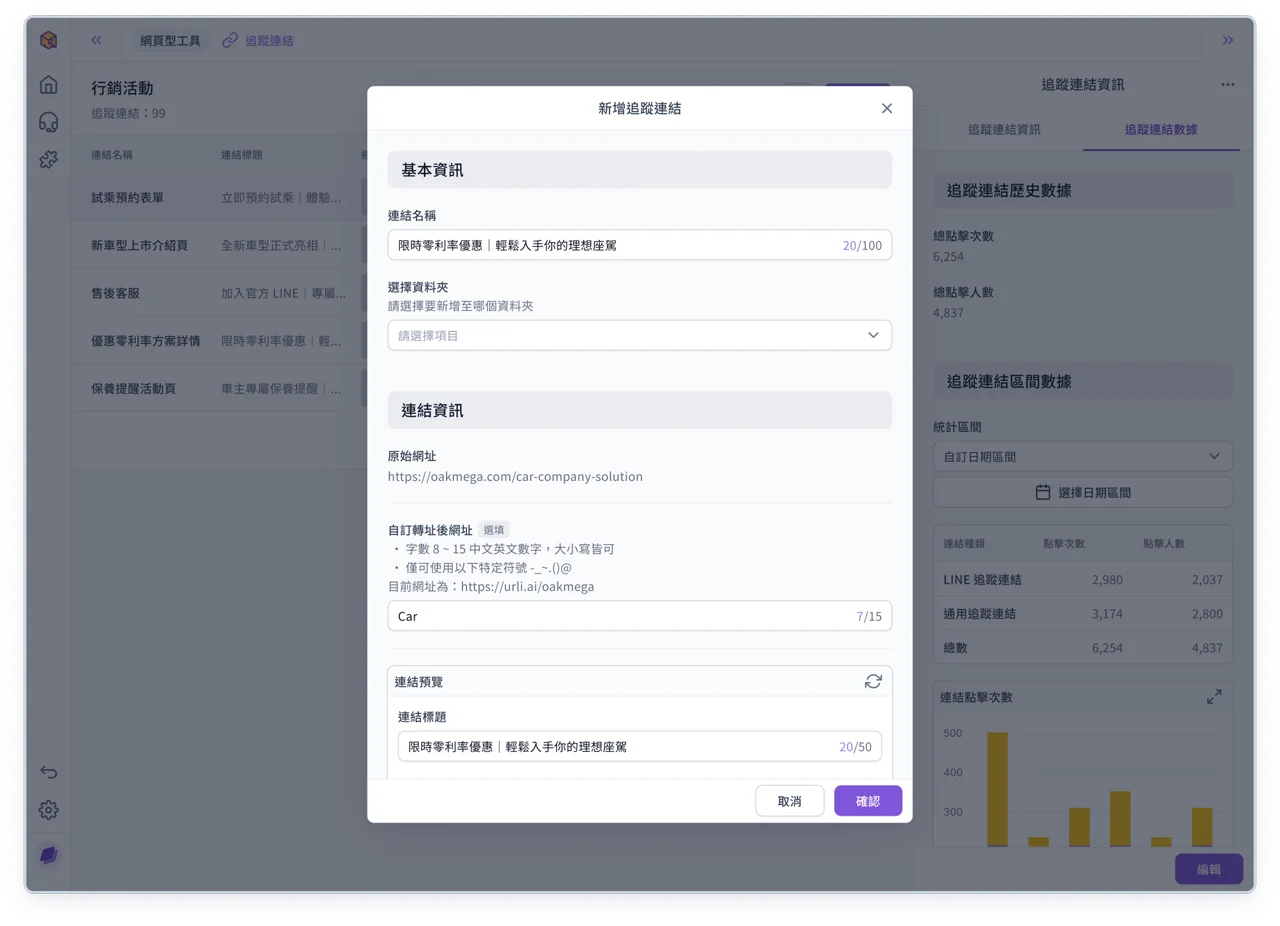Open the 自訂日期區間 dropdown
This screenshot has width=1280, height=926.
pyautogui.click(x=1082, y=456)
